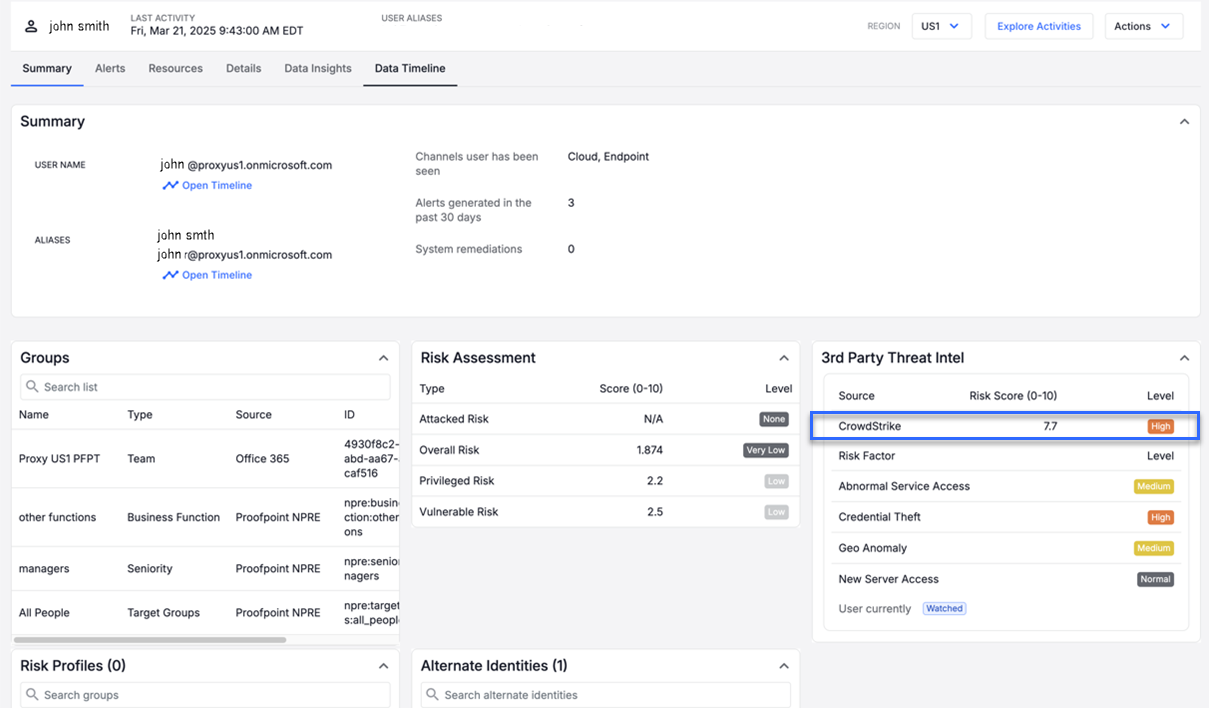The image size is (1209, 708).
Task: Collapse the Groups panel
Action: point(383,358)
